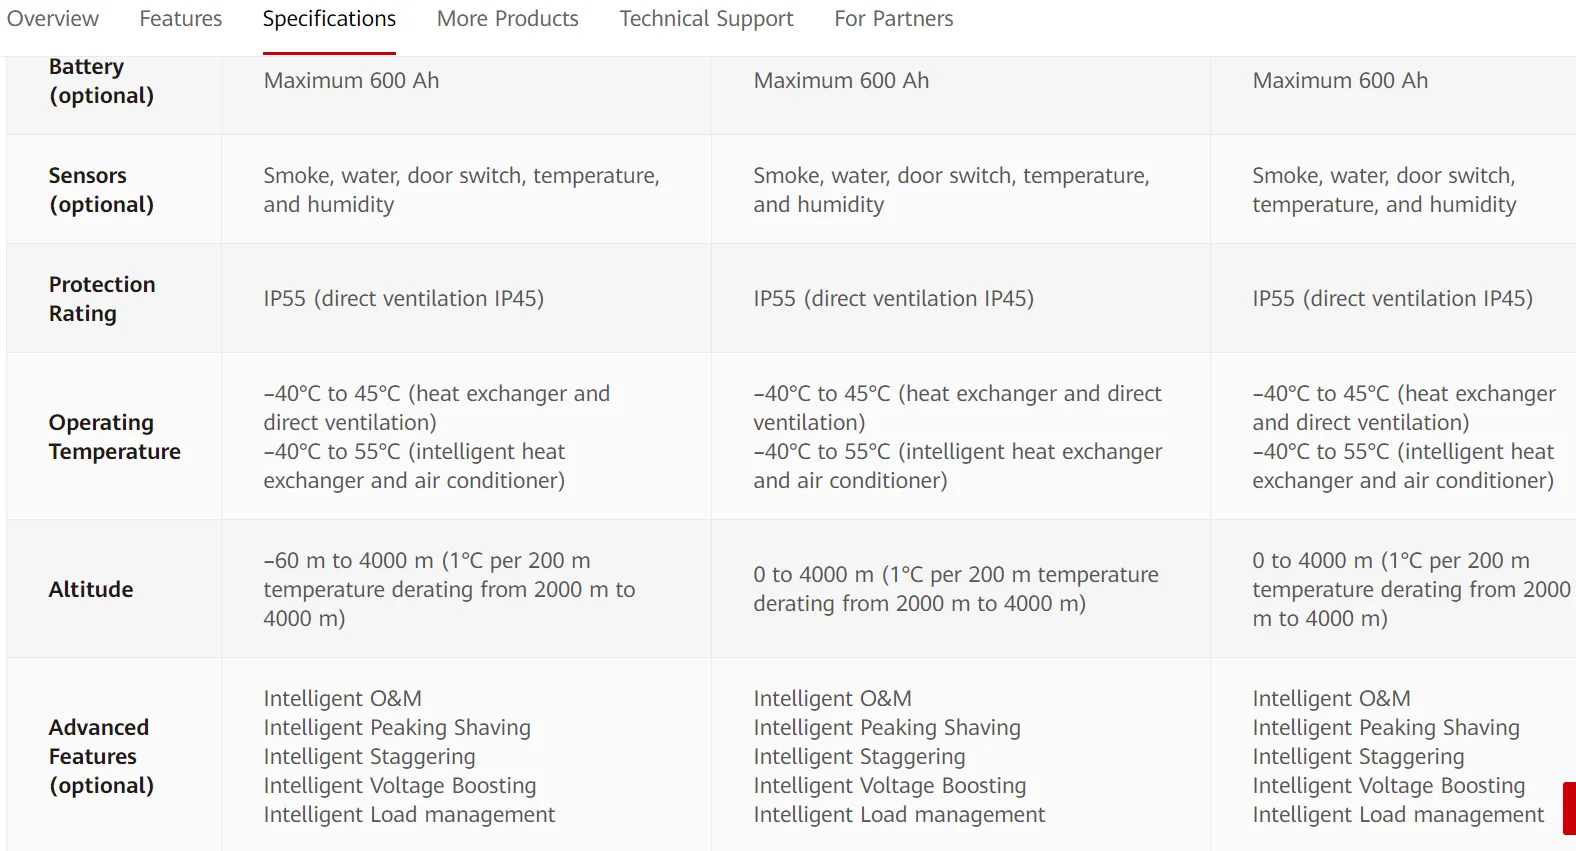Click the red side button at right edge
Screen dimensions: 1576x851
click(1569, 808)
